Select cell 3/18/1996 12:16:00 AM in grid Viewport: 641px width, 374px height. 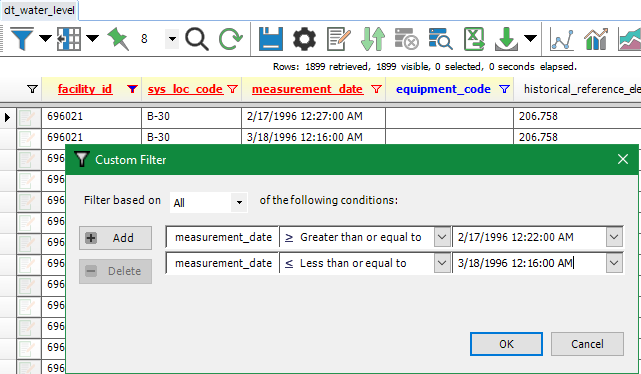[314, 137]
